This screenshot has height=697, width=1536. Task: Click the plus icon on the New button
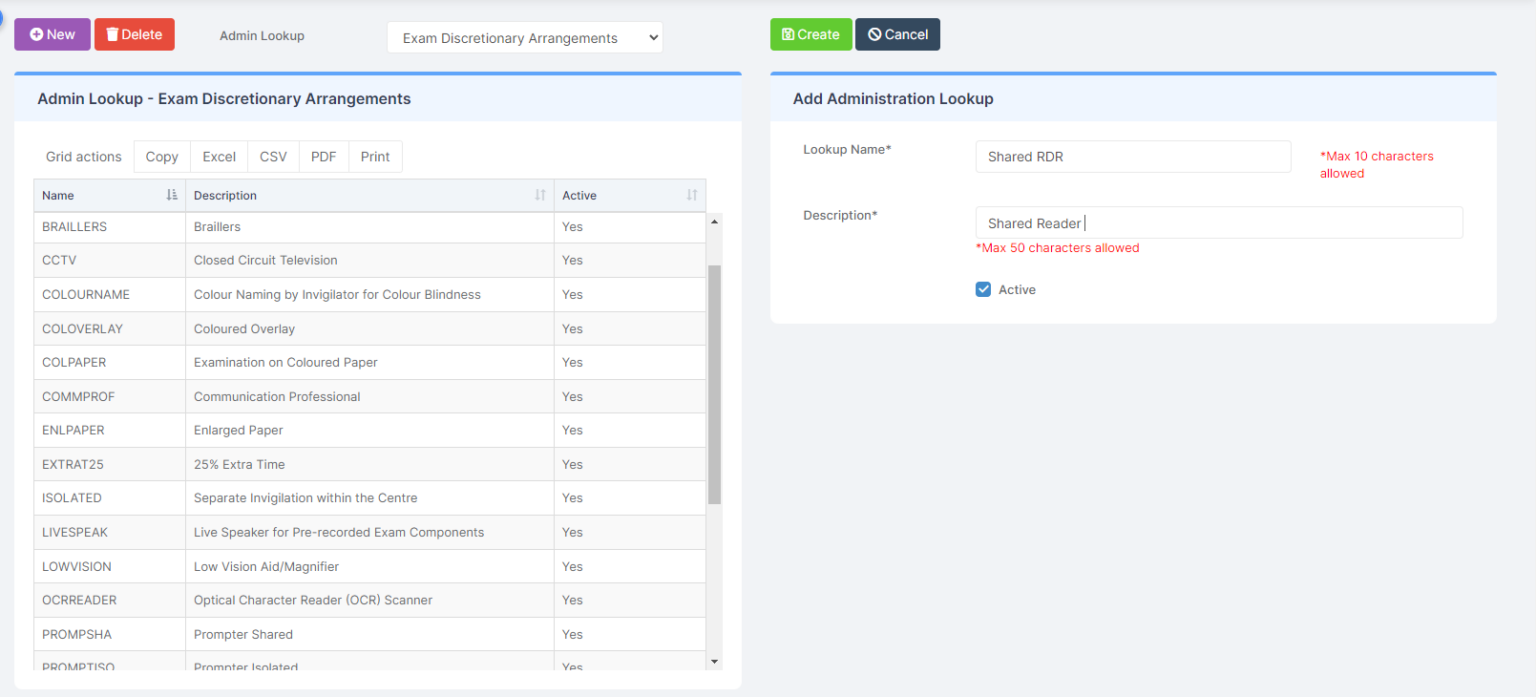(36, 33)
